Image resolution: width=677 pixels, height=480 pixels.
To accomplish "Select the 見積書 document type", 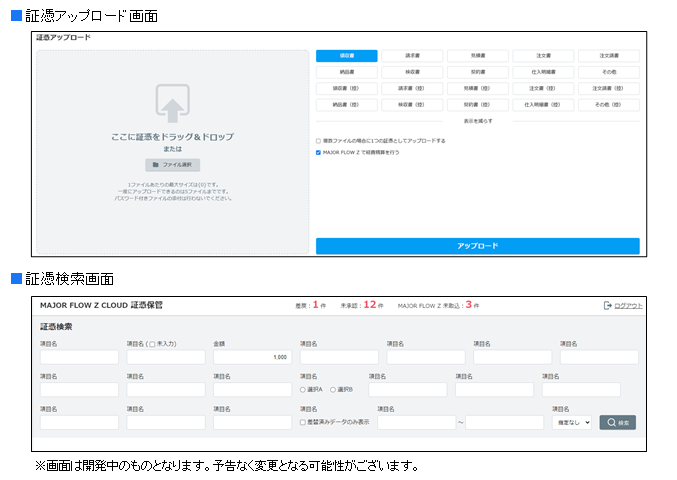I will [x=478, y=56].
